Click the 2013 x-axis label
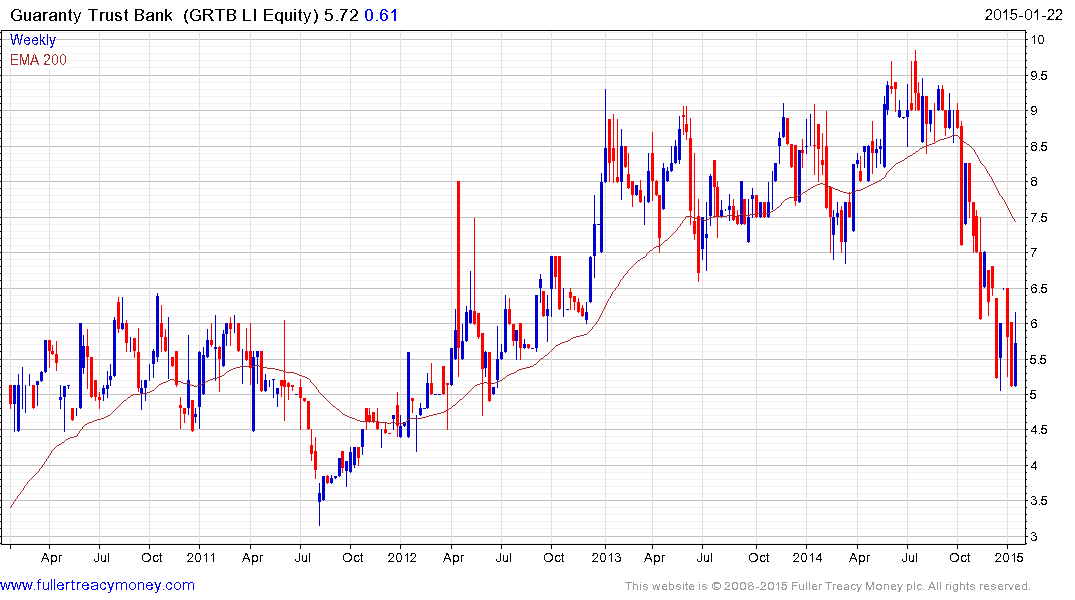Image resolution: width=1075 pixels, height=600 pixels. click(606, 557)
